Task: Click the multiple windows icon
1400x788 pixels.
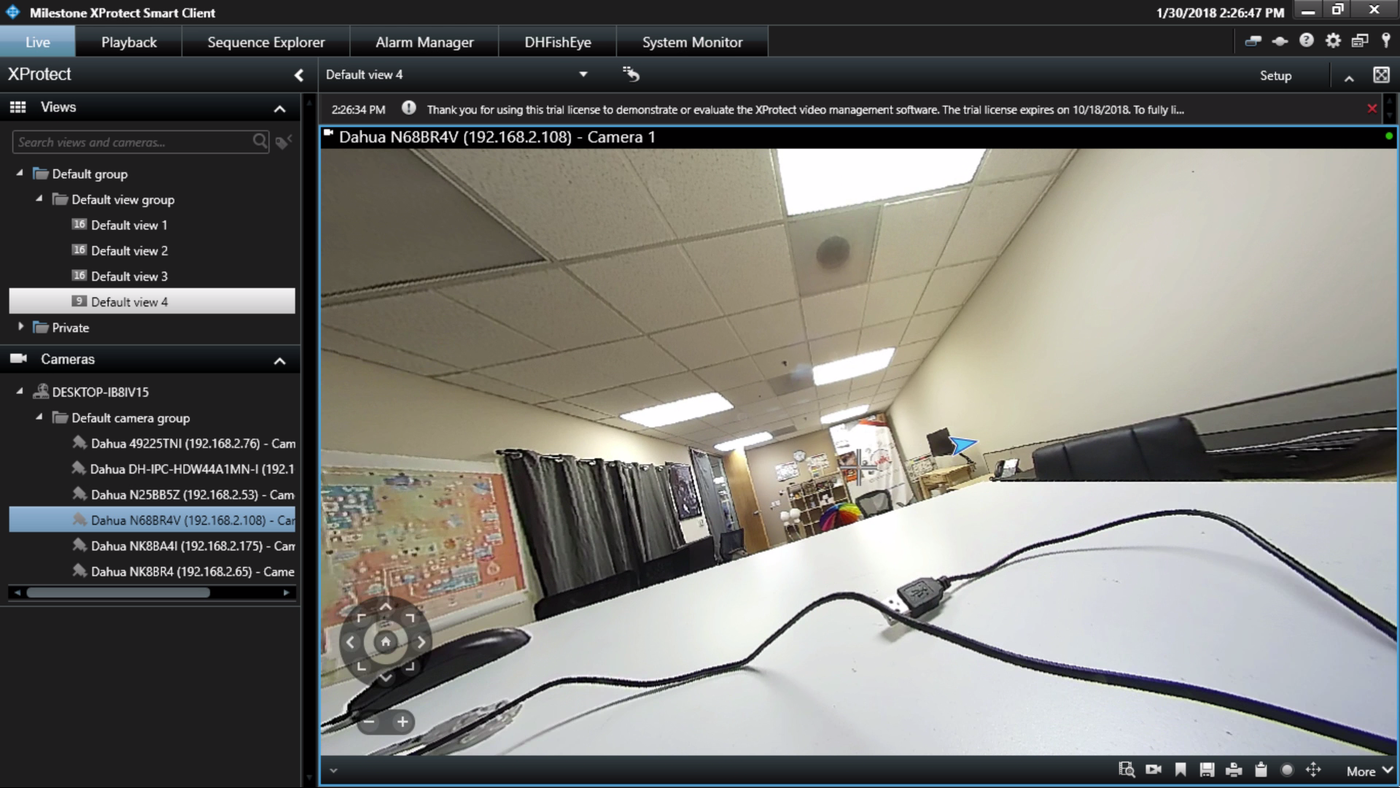Action: pyautogui.click(x=1360, y=41)
